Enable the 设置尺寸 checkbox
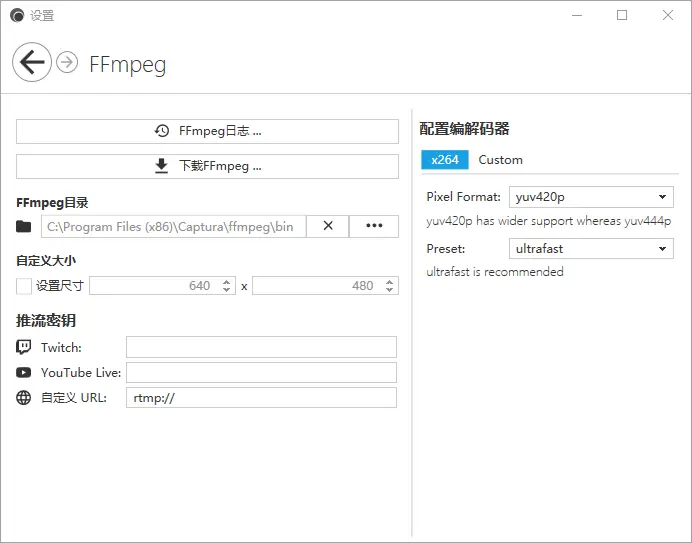 click(x=24, y=286)
